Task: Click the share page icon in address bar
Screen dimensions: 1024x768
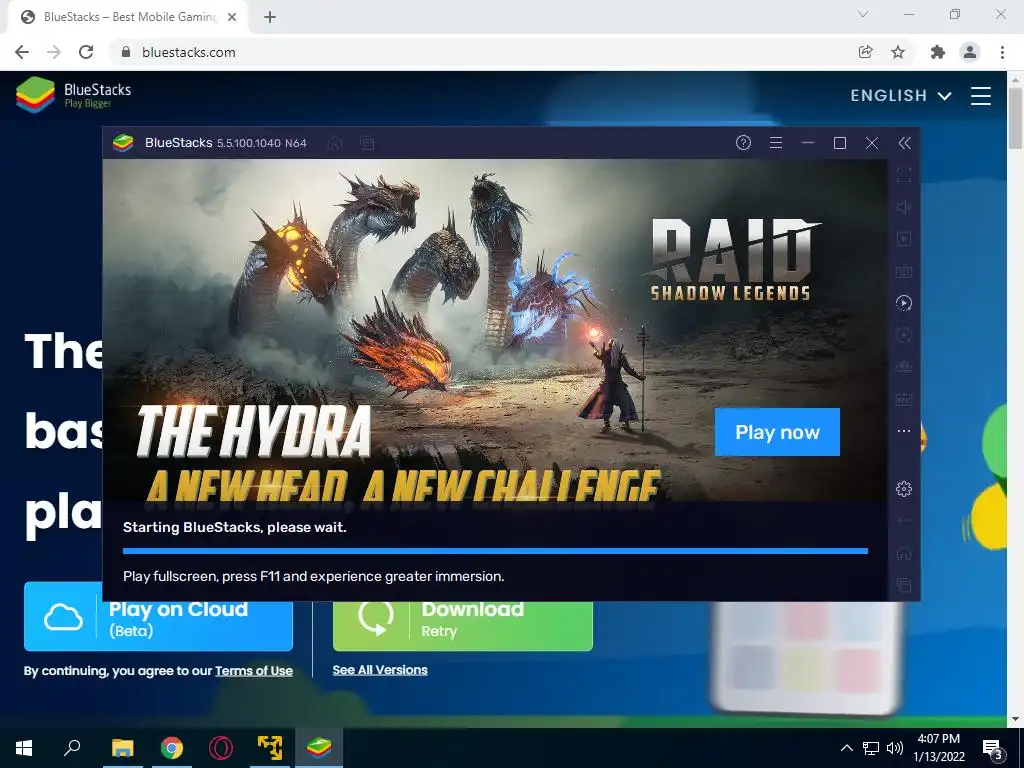Action: (x=865, y=52)
